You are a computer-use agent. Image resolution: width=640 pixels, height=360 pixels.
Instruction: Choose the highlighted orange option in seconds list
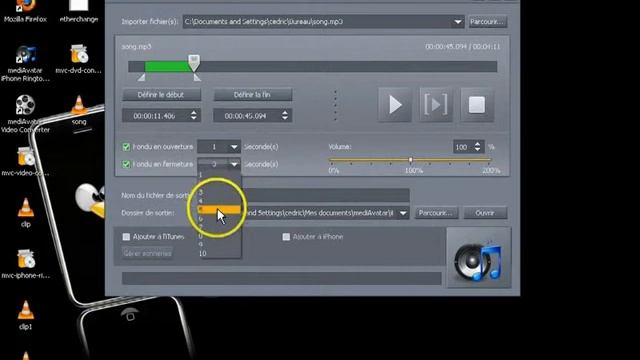[x=219, y=209]
